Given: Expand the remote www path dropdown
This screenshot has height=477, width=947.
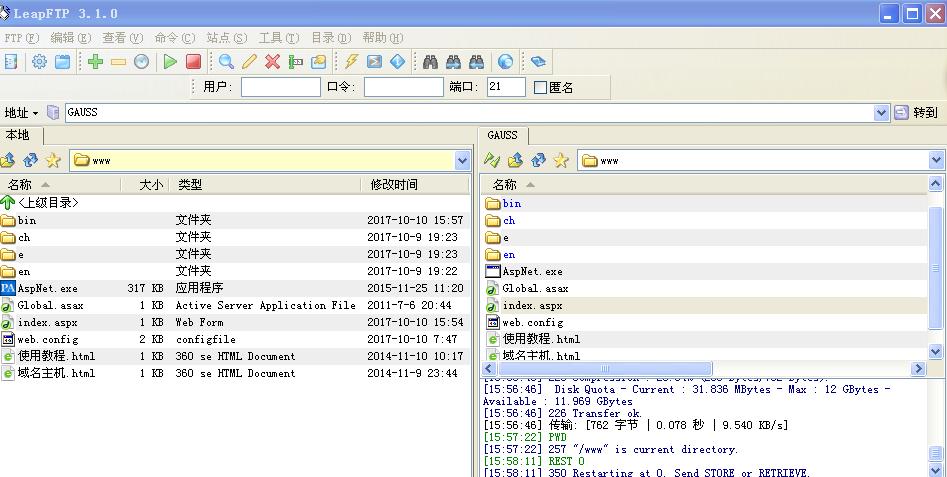Looking at the screenshot, I should click(936, 161).
